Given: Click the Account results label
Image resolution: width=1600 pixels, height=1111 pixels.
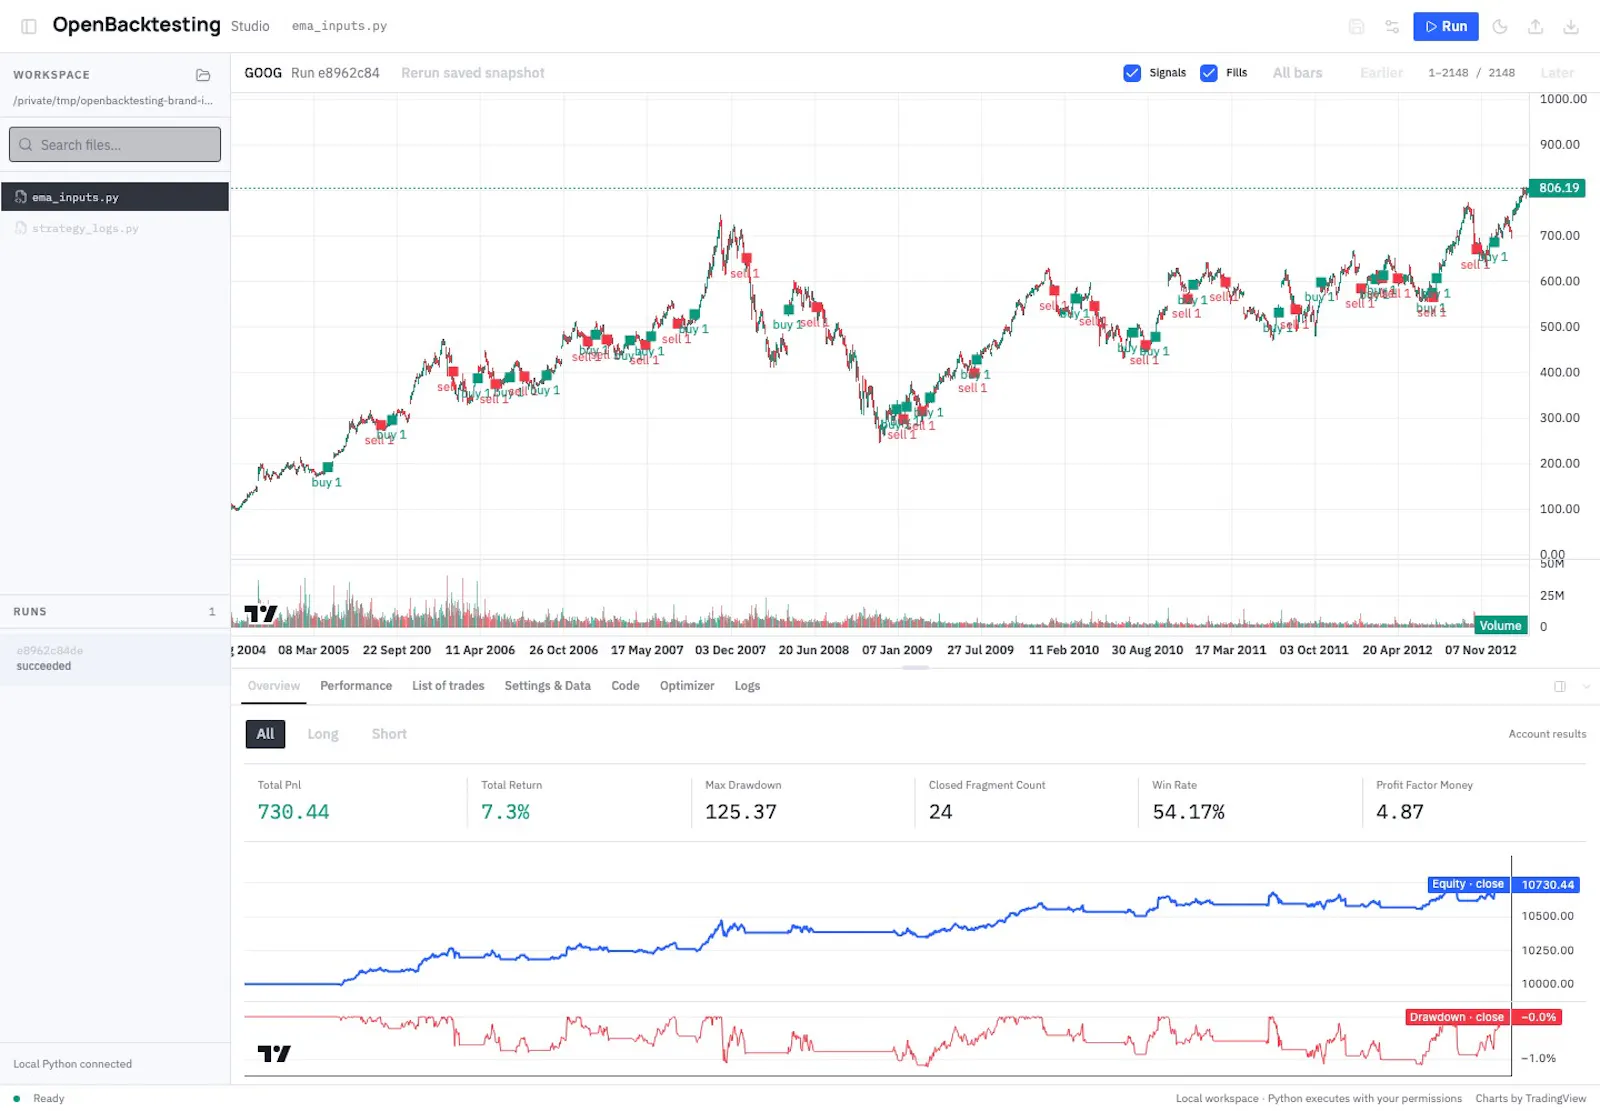Looking at the screenshot, I should coord(1547,734).
